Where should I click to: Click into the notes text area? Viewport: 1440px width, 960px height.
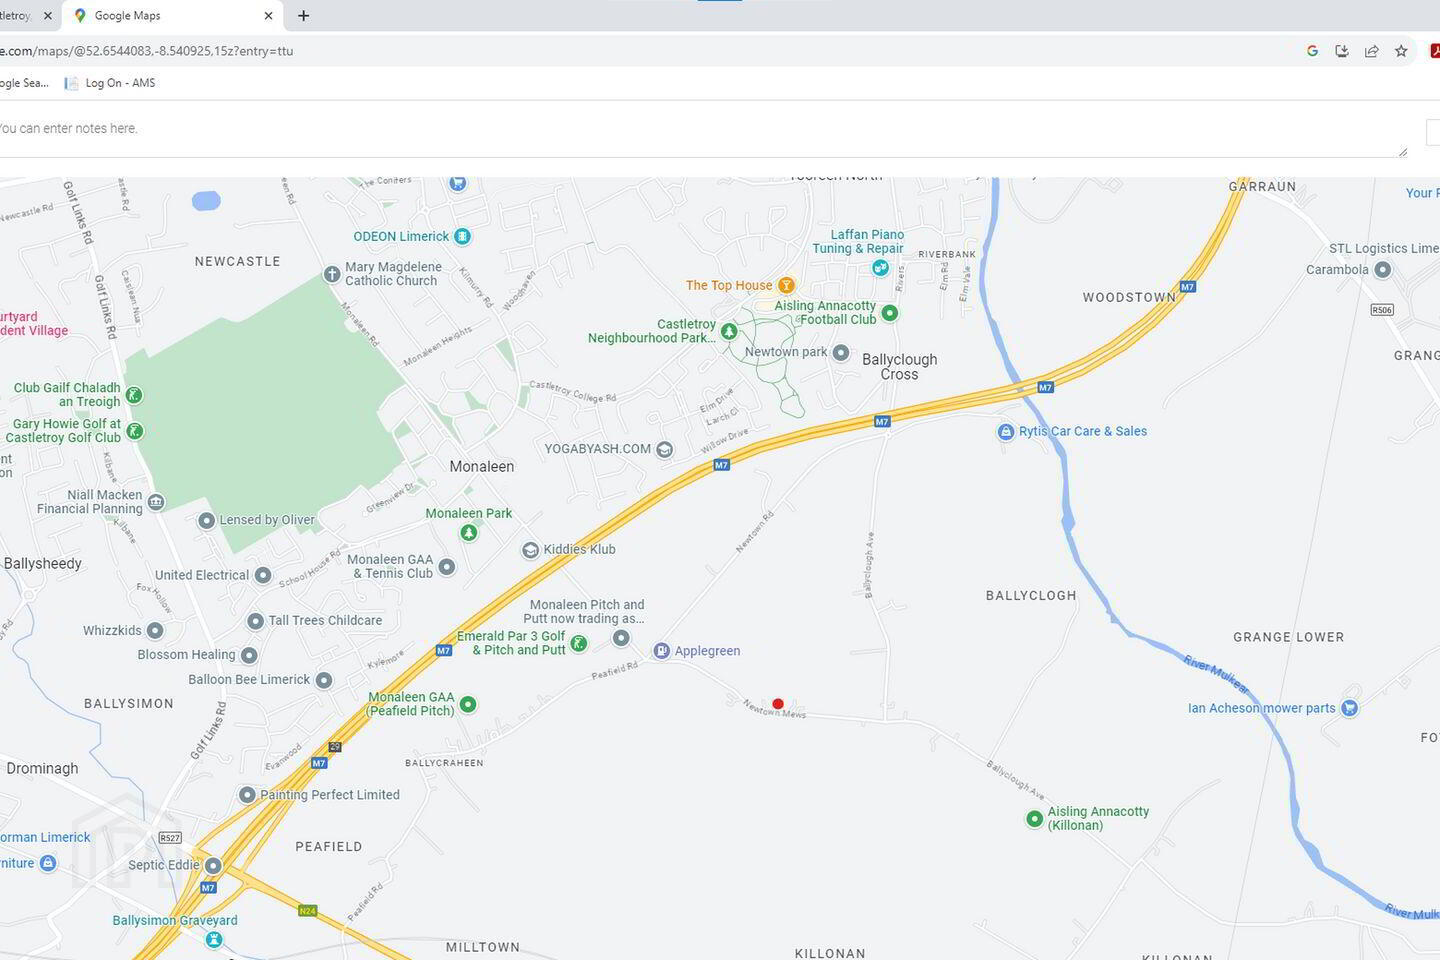(702, 129)
